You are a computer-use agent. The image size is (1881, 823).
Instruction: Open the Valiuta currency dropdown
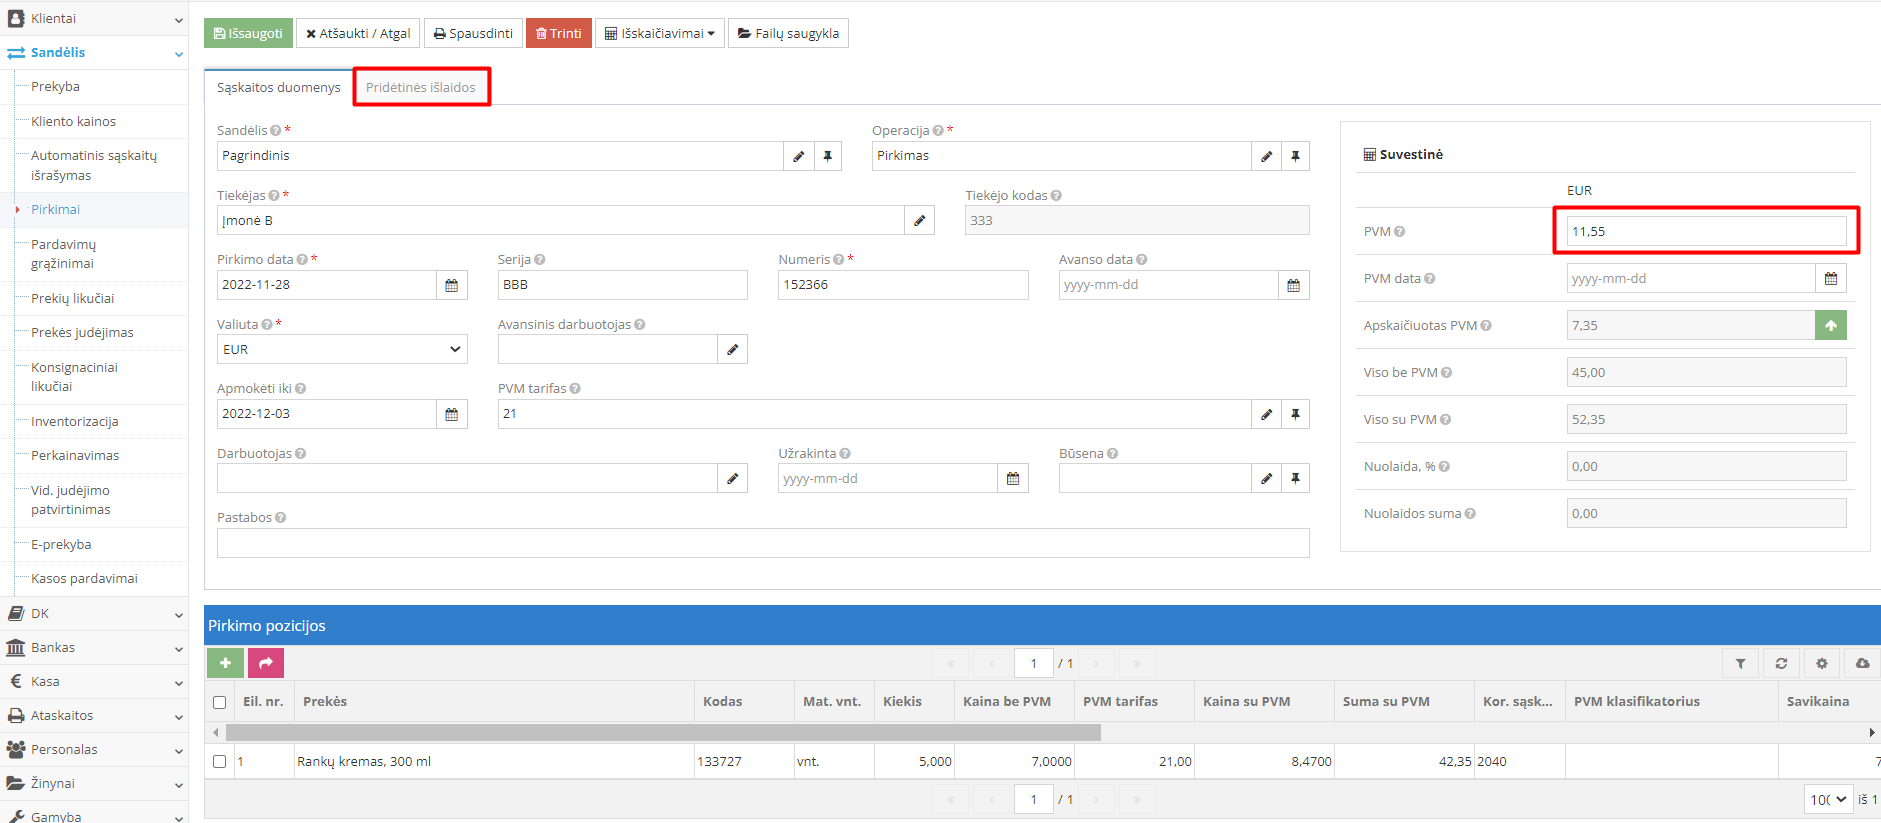(x=342, y=350)
